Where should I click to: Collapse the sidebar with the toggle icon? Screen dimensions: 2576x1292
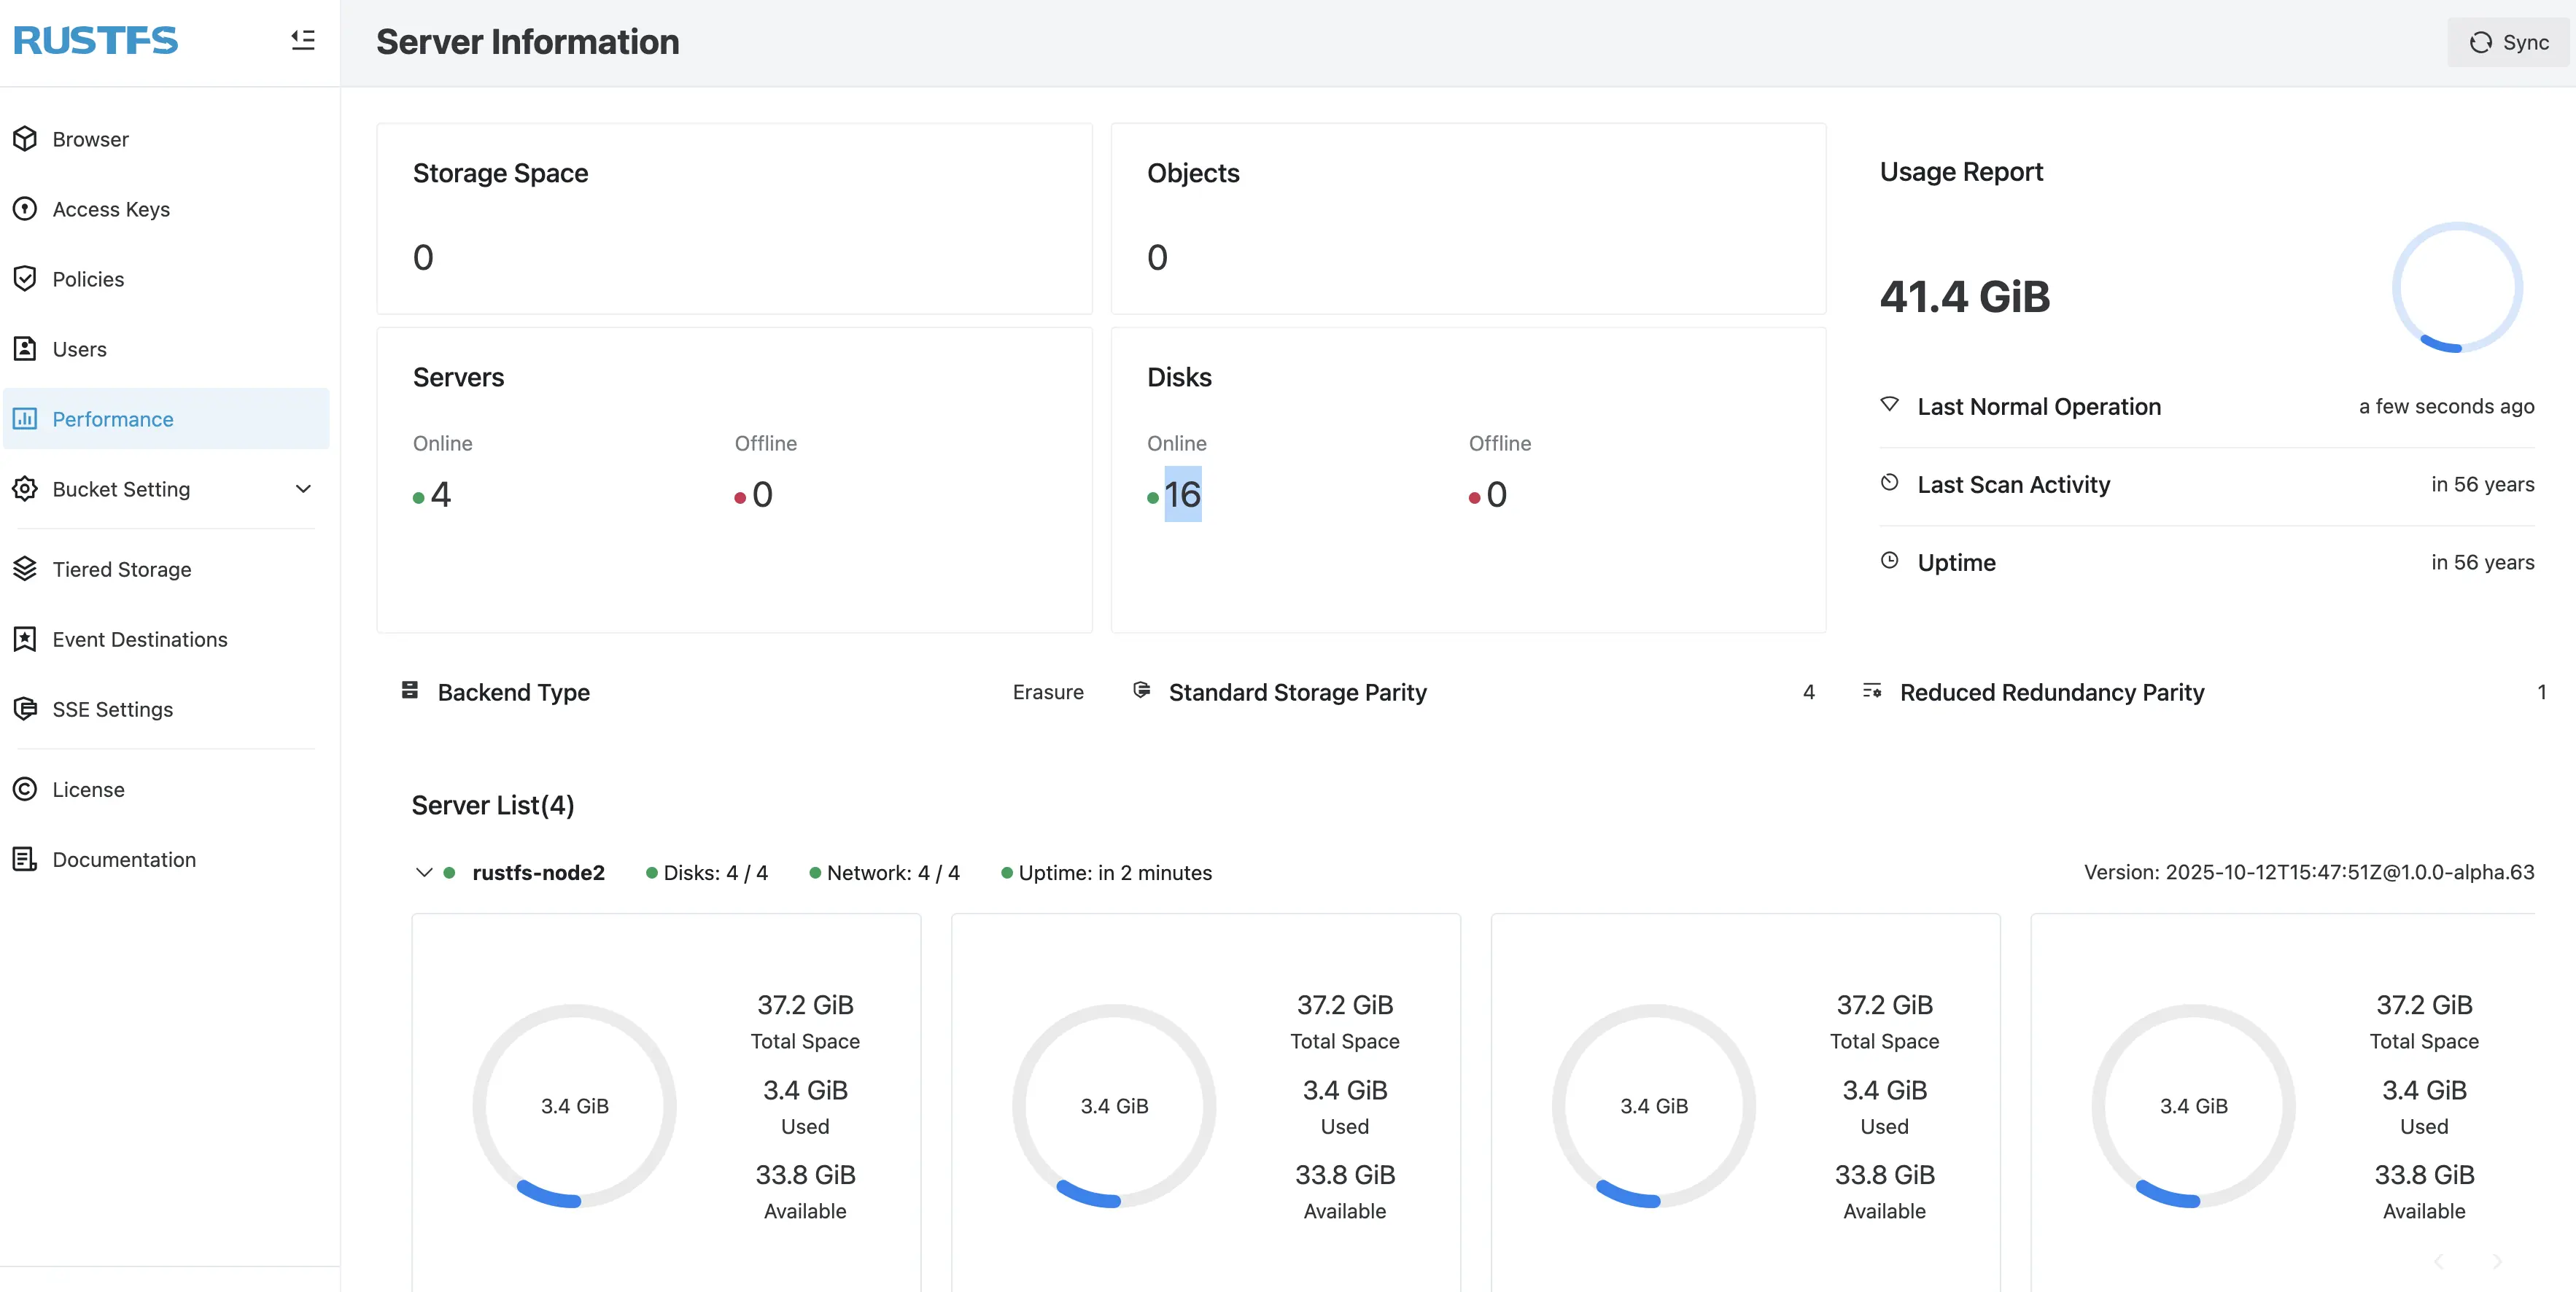(x=303, y=40)
